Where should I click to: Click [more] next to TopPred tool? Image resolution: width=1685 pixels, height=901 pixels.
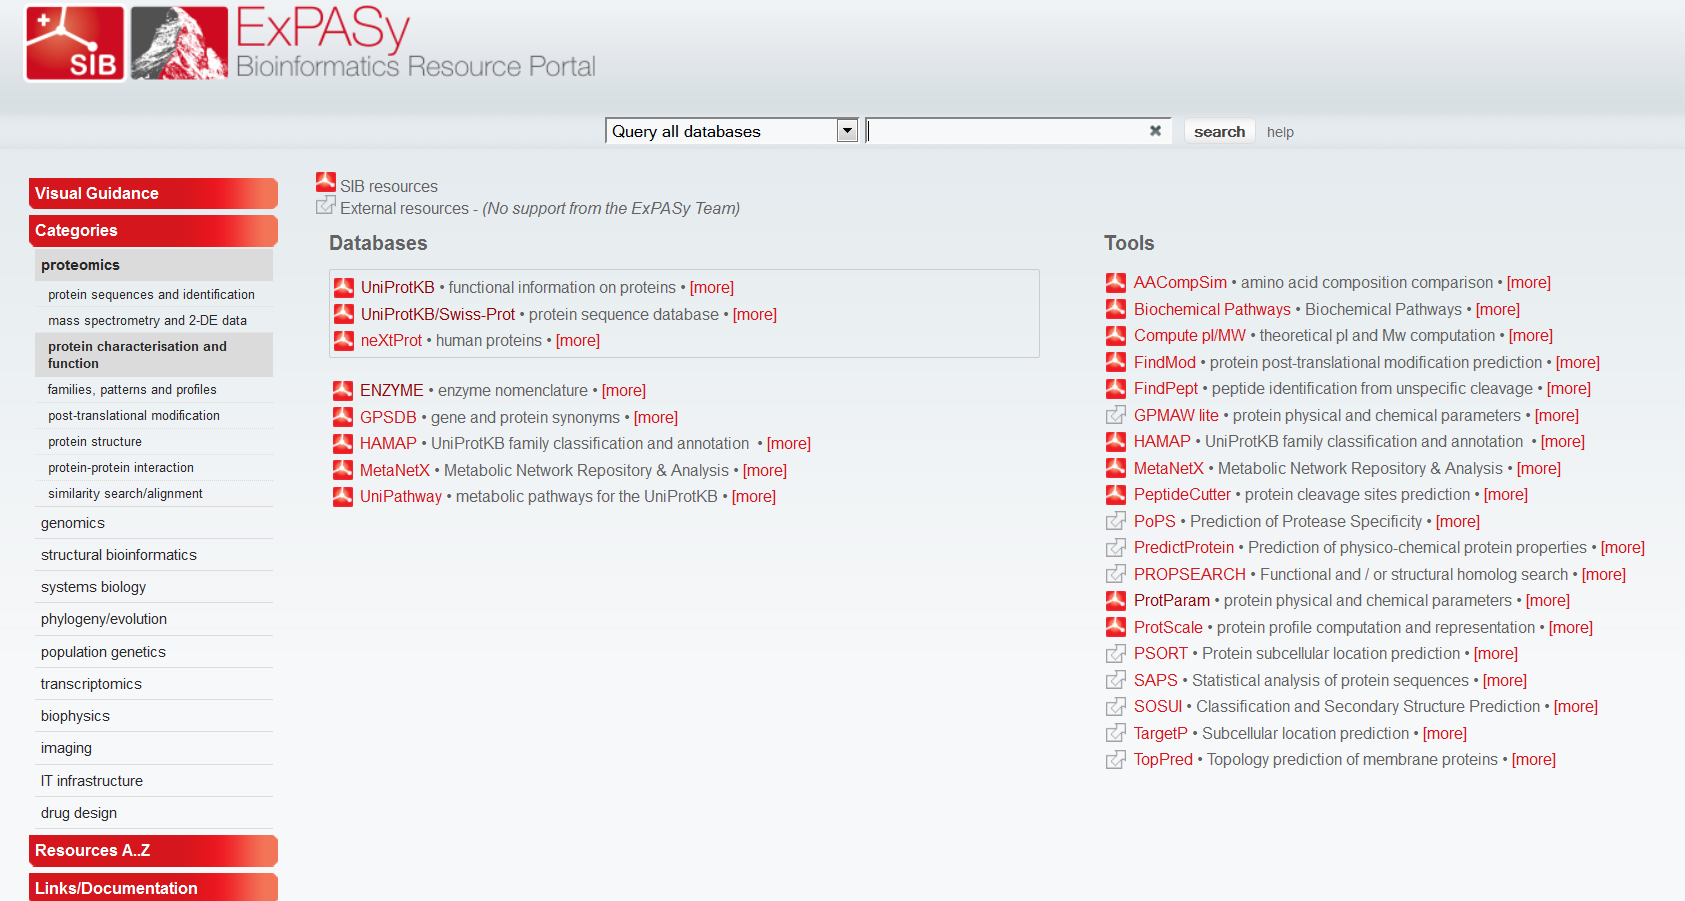pos(1534,759)
